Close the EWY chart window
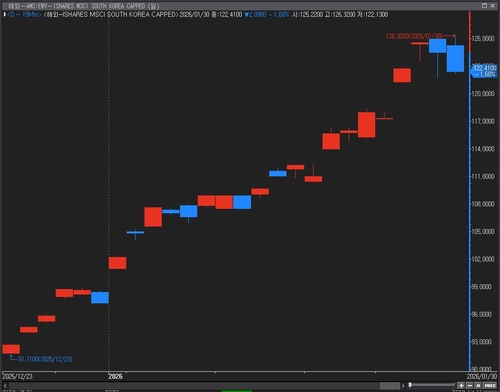 493,6
